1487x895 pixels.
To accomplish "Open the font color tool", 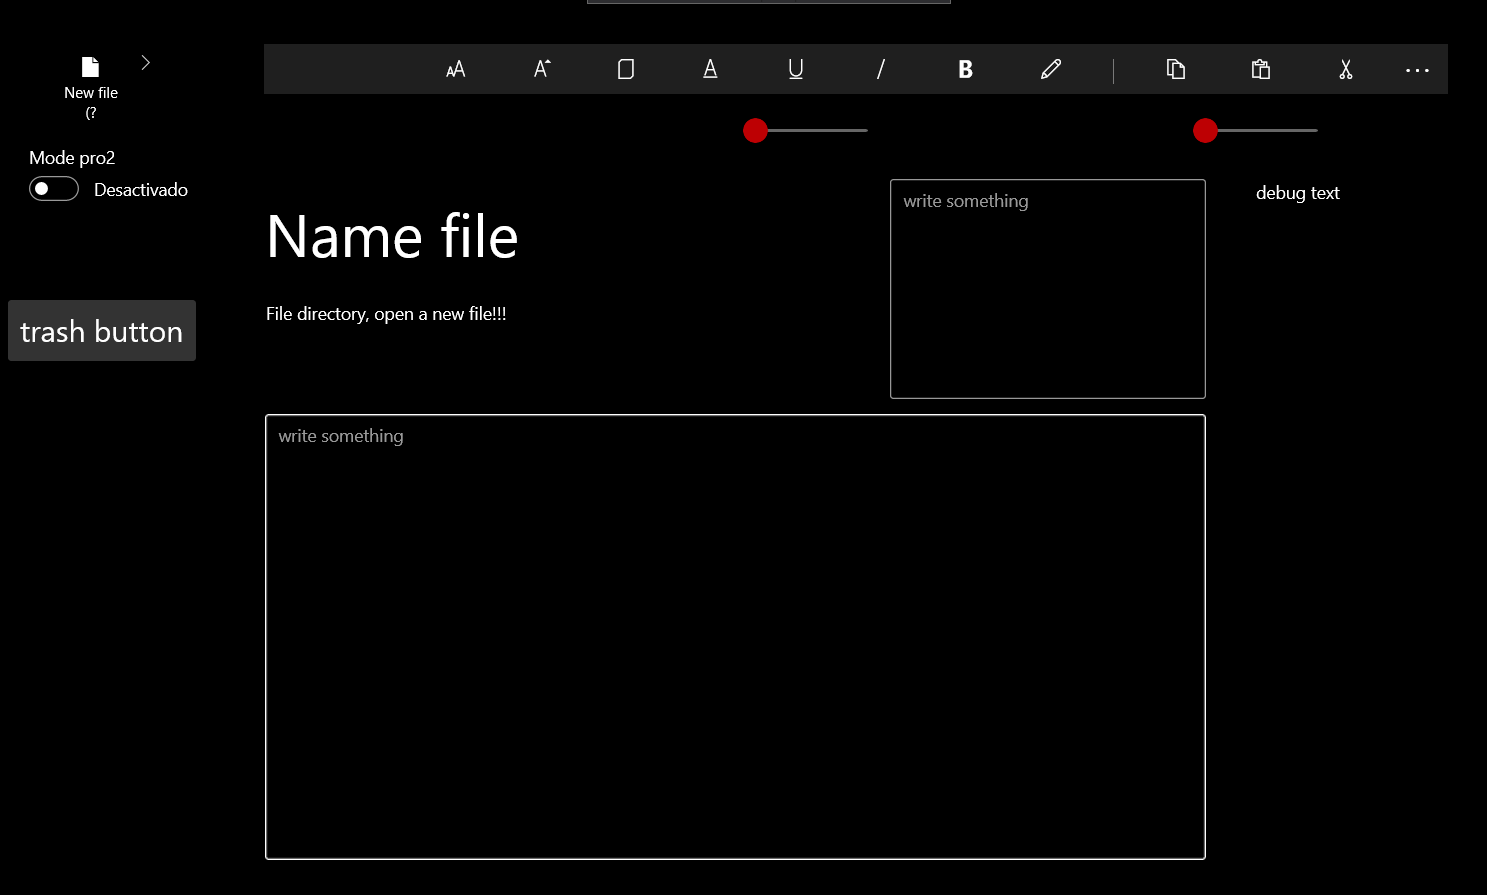I will point(710,69).
